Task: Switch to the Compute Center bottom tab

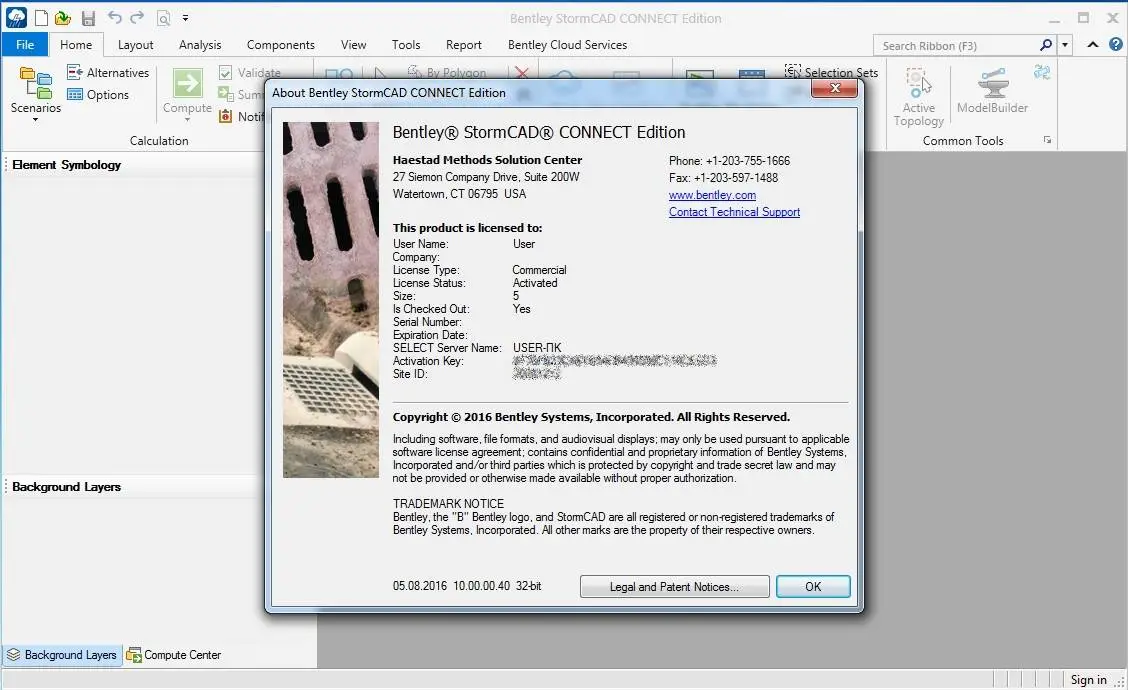Action: pyautogui.click(x=173, y=655)
